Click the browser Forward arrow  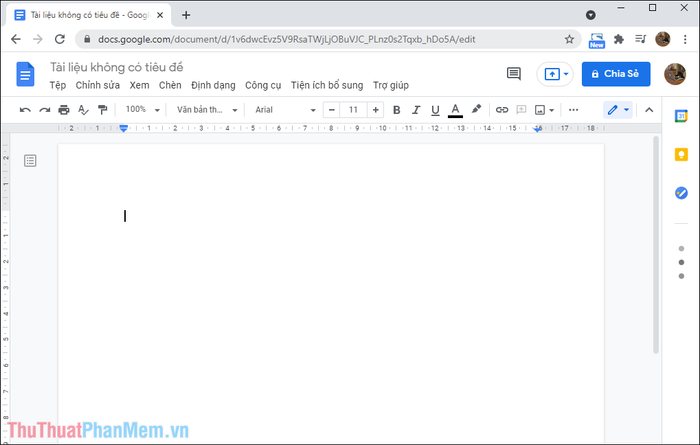click(x=38, y=39)
